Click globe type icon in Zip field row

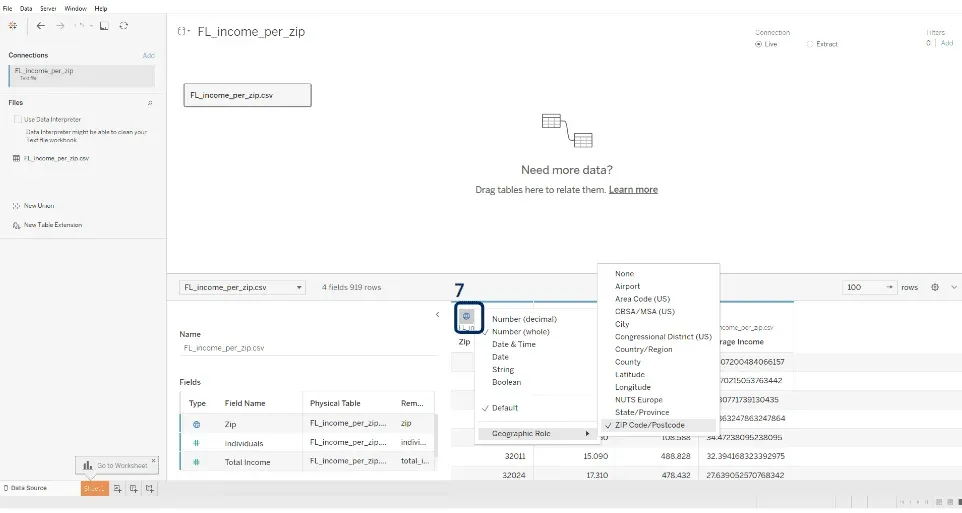[196, 425]
